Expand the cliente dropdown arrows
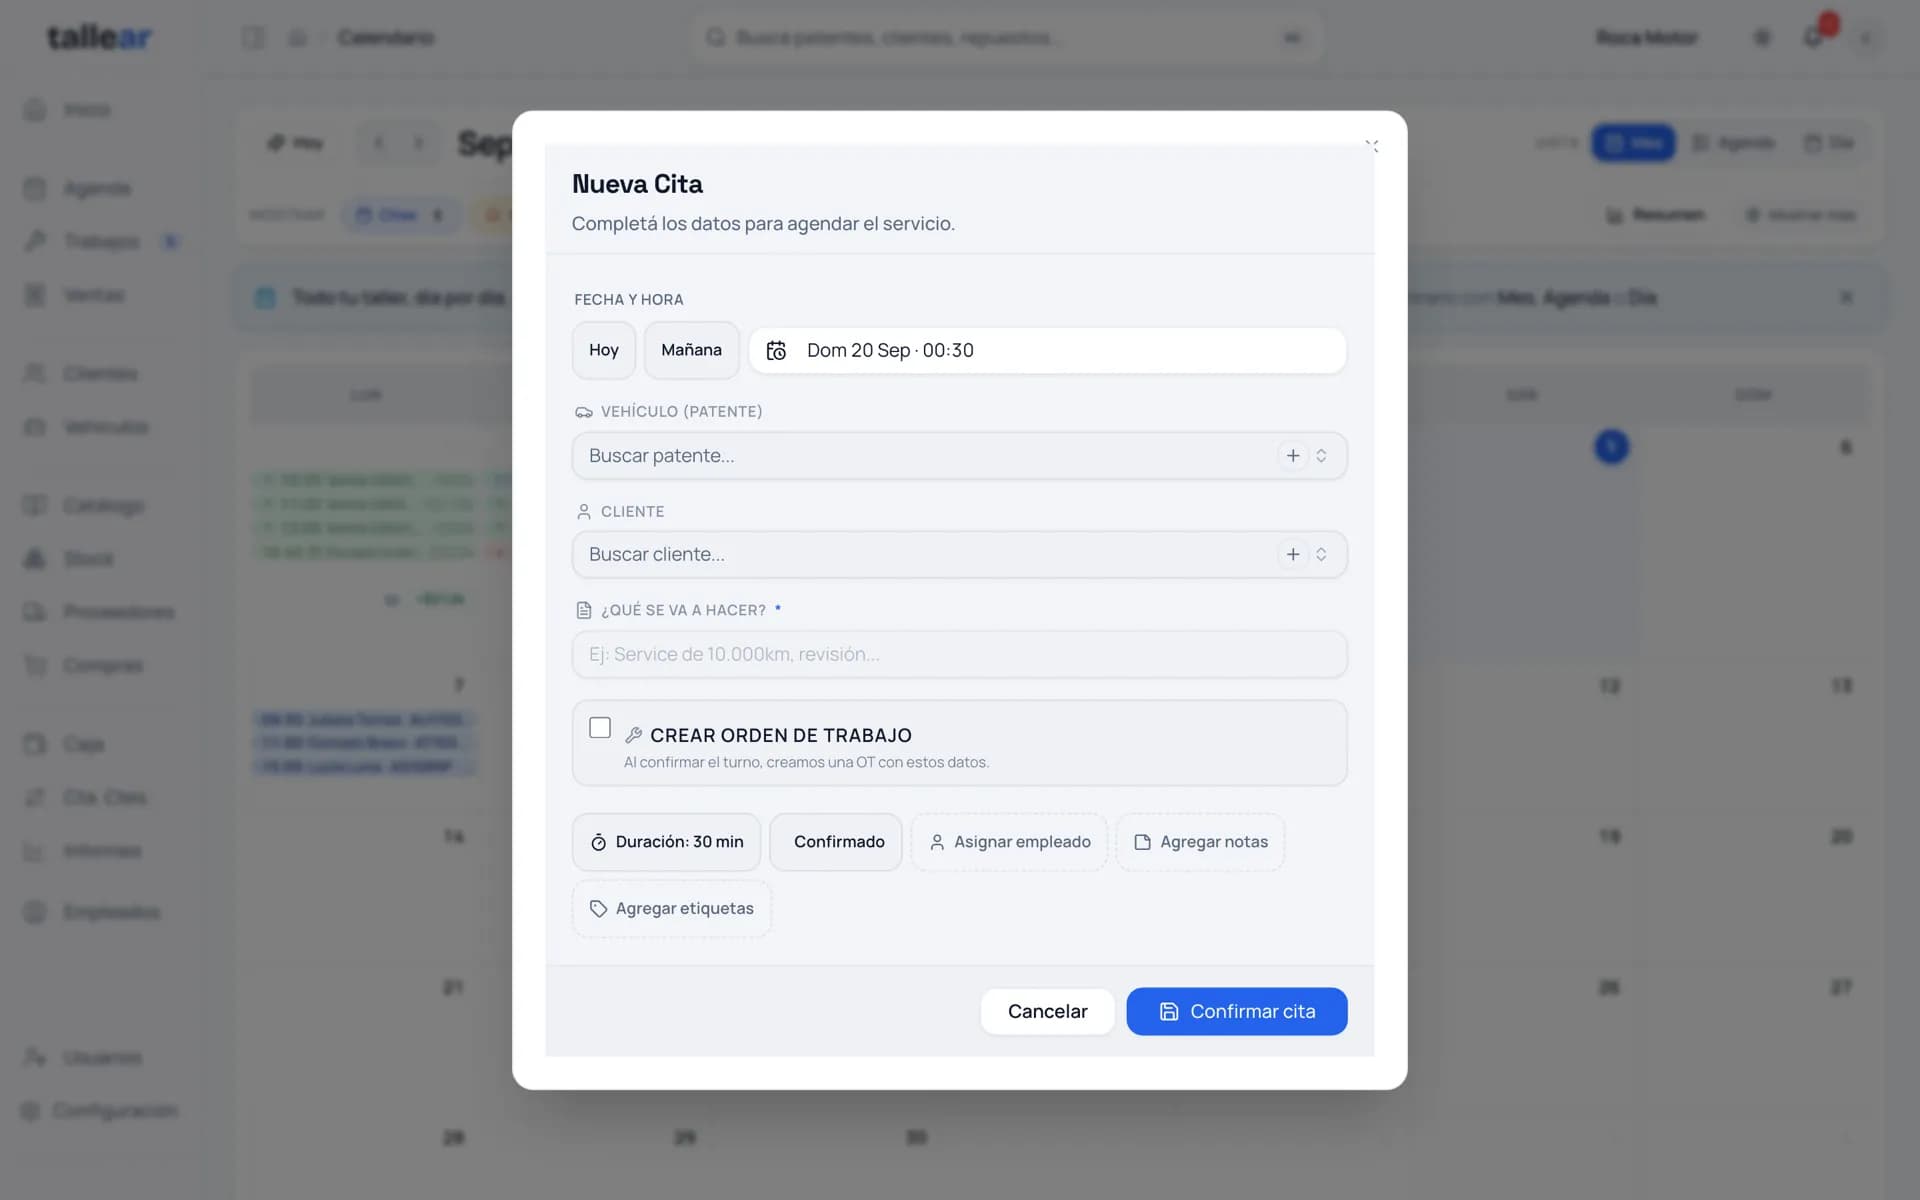 pyautogui.click(x=1321, y=554)
